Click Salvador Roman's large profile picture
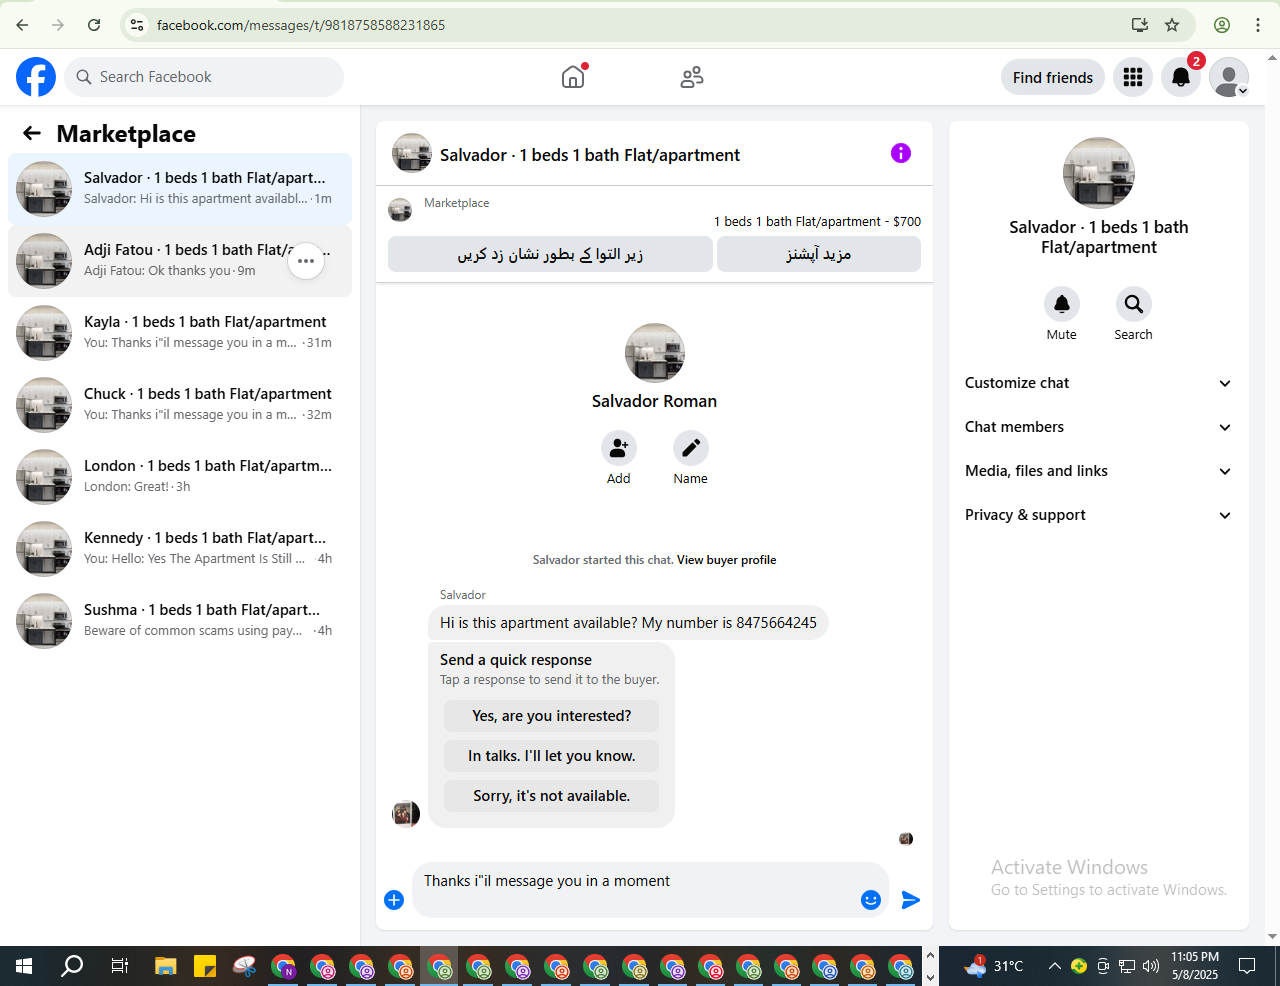This screenshot has height=986, width=1280. click(655, 353)
